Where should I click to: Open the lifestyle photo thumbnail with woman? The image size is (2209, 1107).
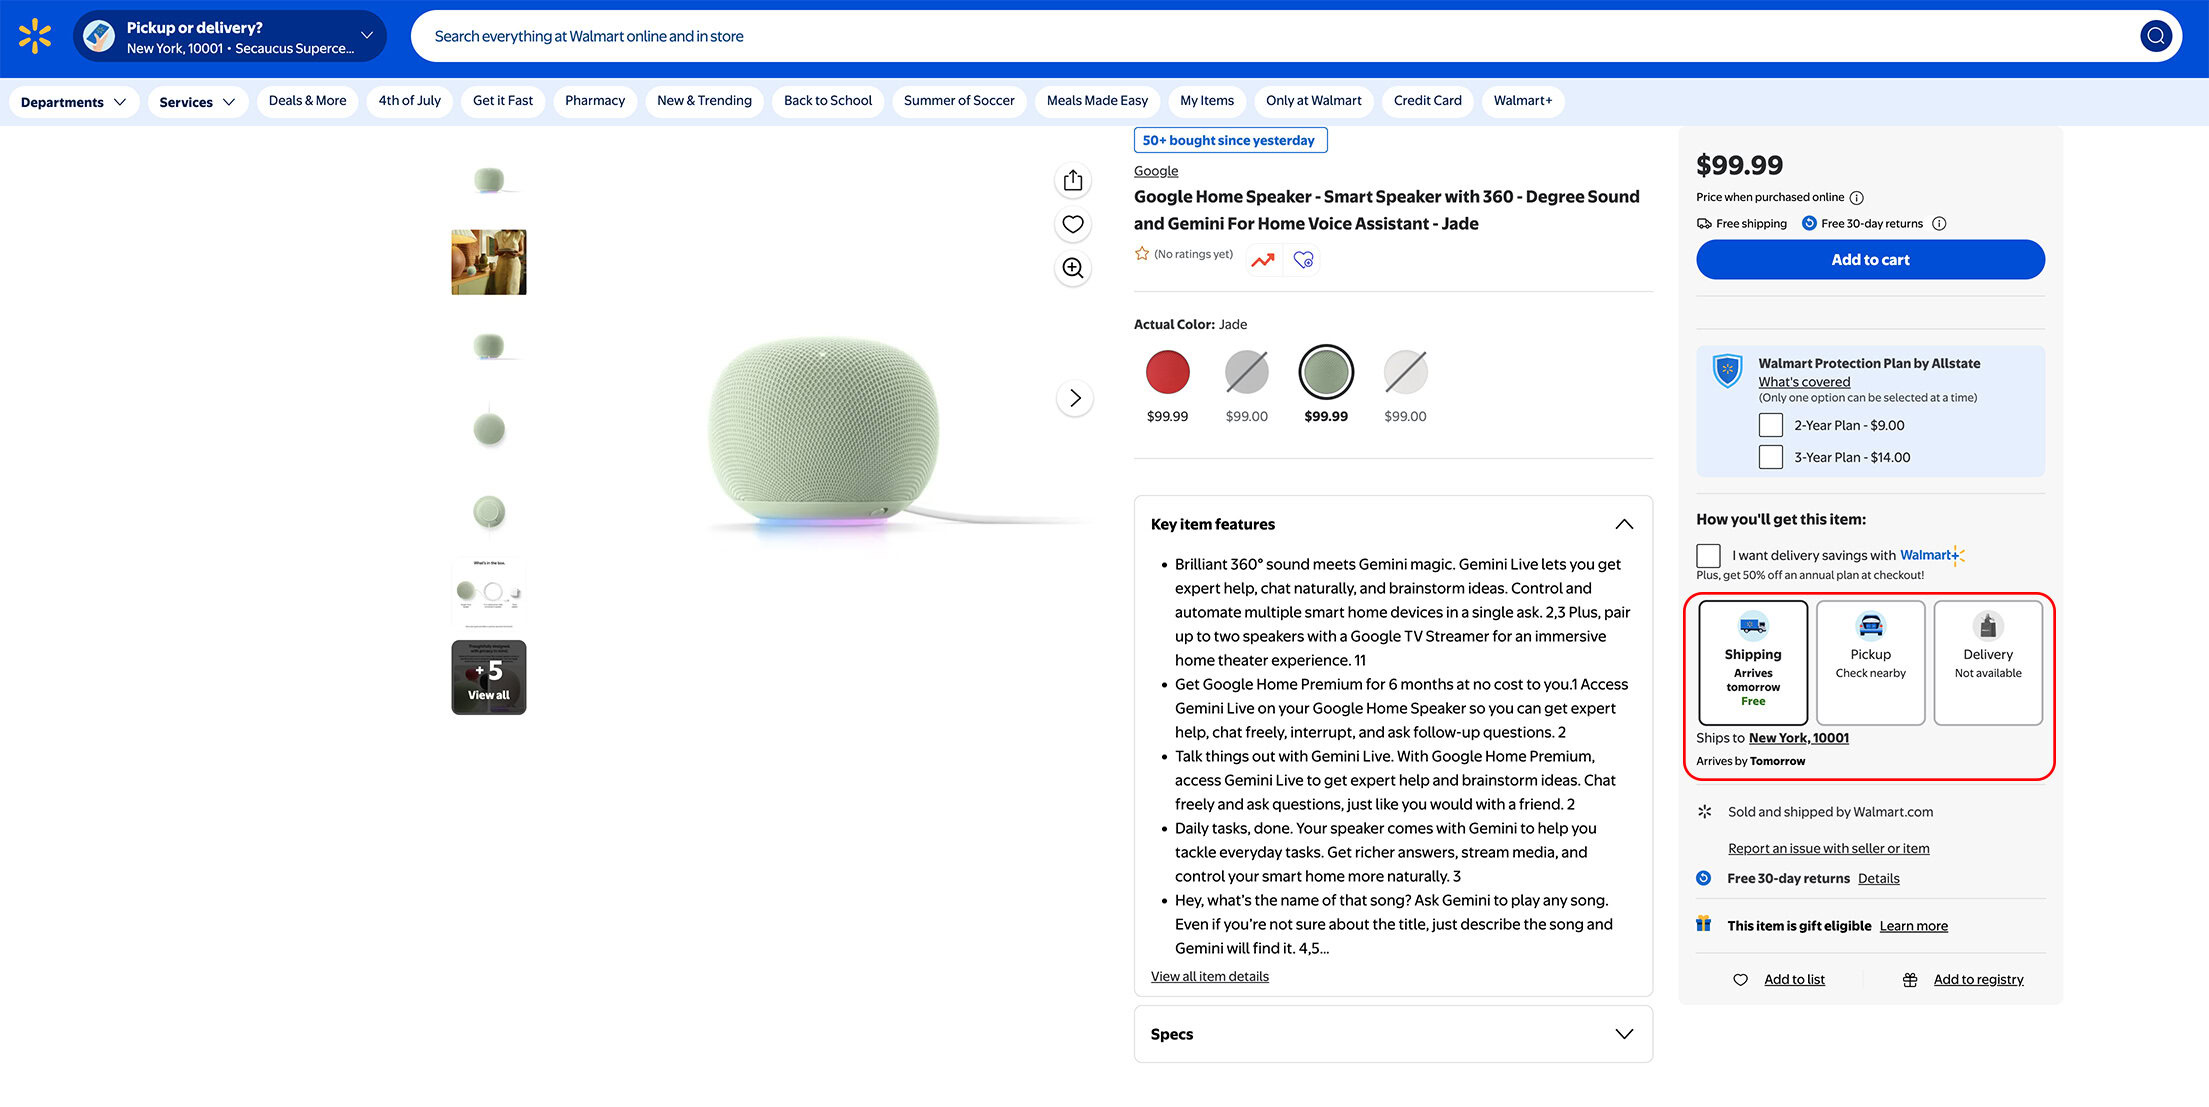[489, 262]
